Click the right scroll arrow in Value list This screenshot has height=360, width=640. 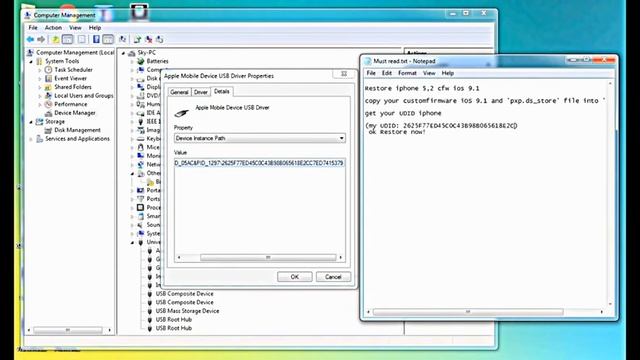tap(341, 258)
